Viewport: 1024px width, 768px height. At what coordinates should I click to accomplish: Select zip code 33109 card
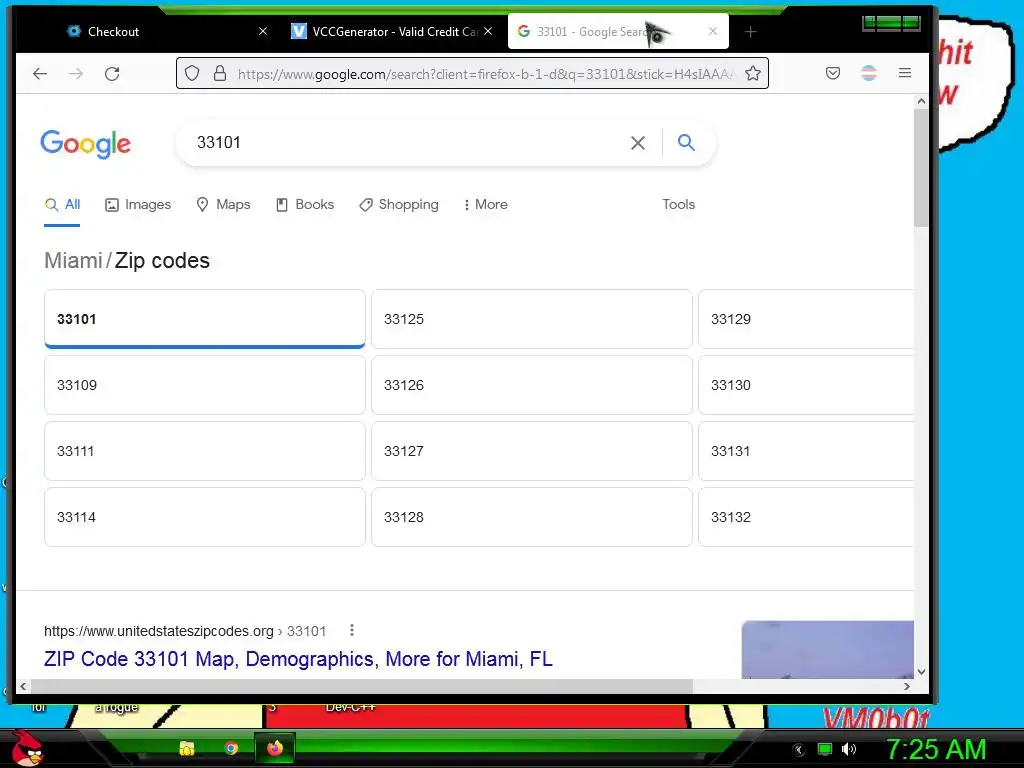tap(204, 385)
